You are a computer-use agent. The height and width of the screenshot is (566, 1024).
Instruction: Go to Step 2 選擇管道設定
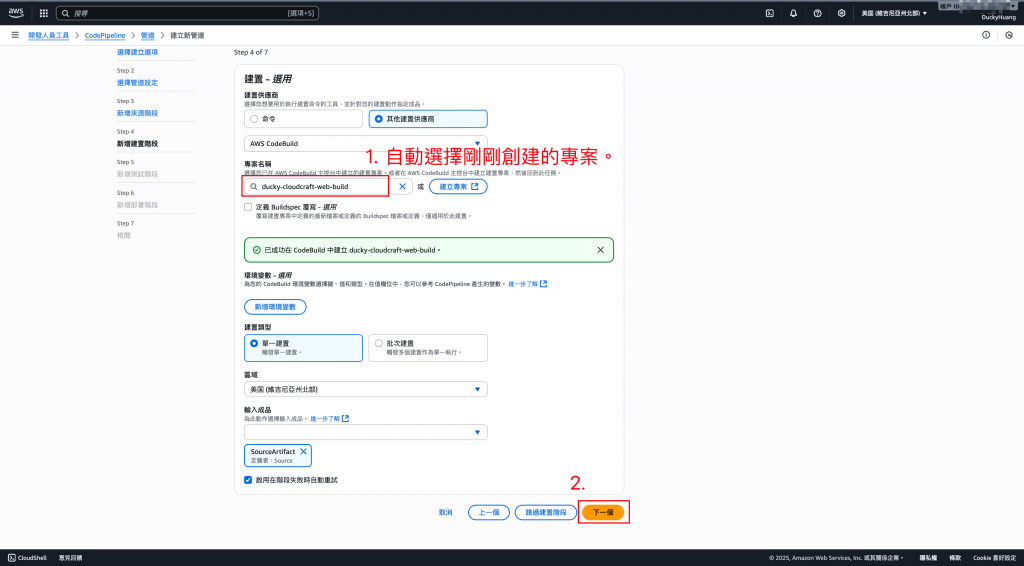coord(137,83)
